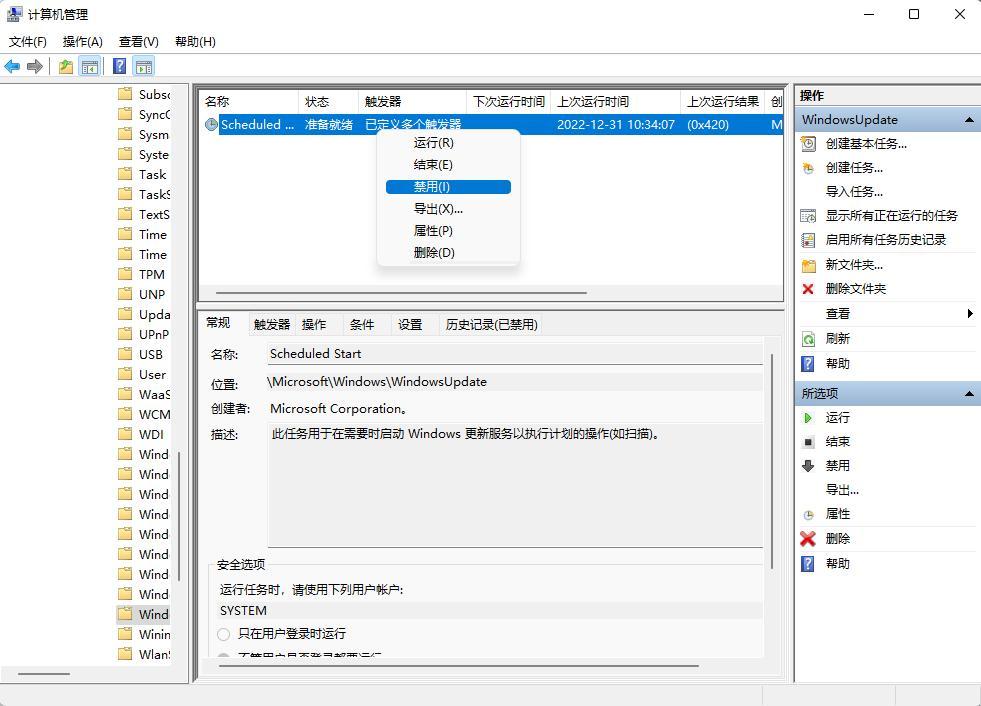Select the 只在用户登录时运行 radio button
This screenshot has width=981, height=706.
pos(223,634)
